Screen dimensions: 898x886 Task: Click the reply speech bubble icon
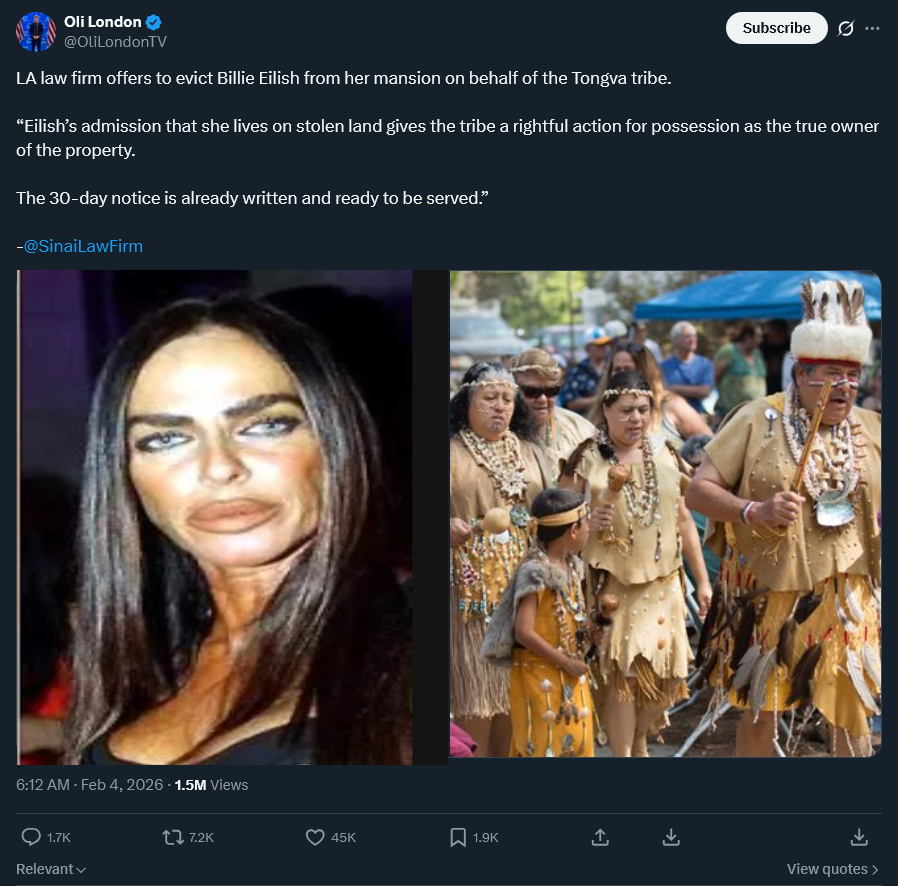point(31,837)
